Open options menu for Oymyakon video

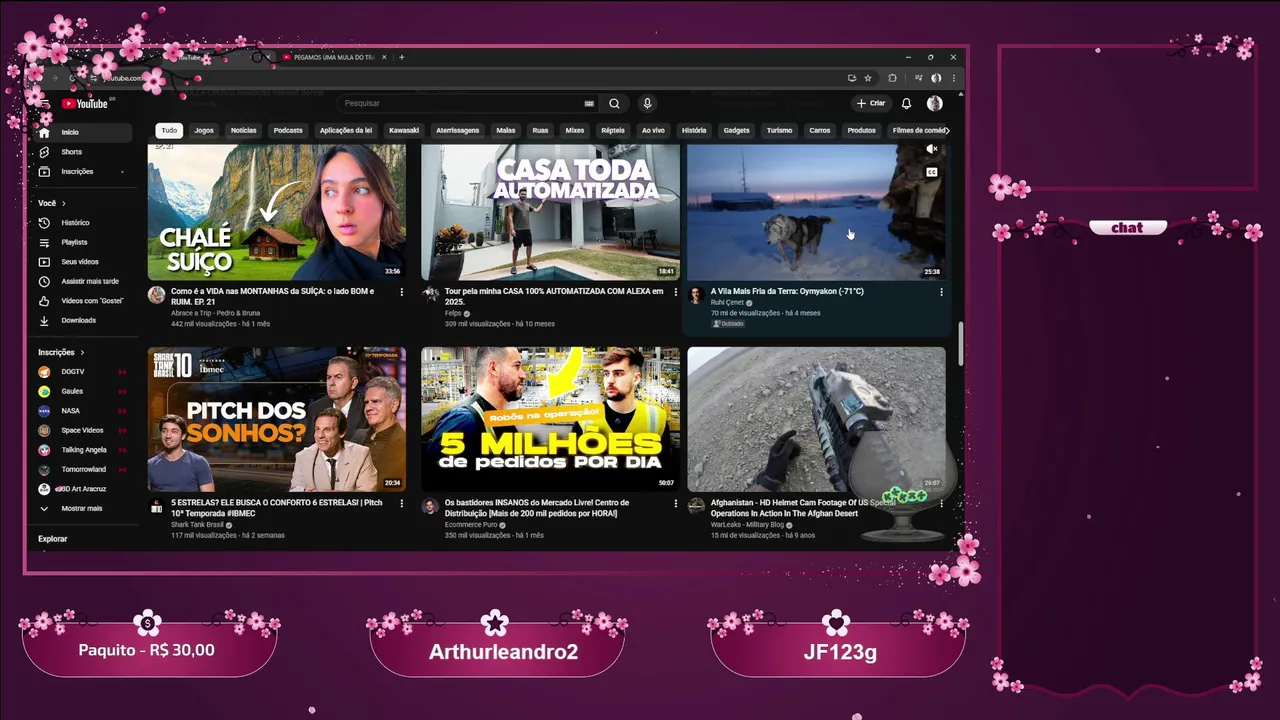(941, 292)
